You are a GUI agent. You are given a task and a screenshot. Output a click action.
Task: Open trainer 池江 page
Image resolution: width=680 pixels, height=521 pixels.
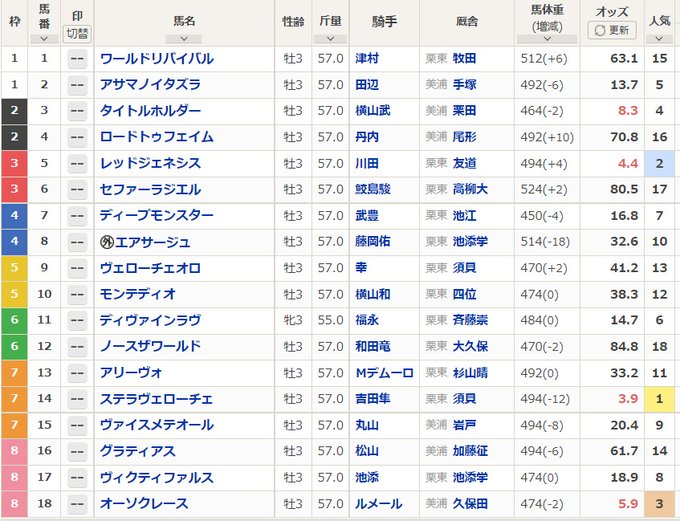point(464,215)
